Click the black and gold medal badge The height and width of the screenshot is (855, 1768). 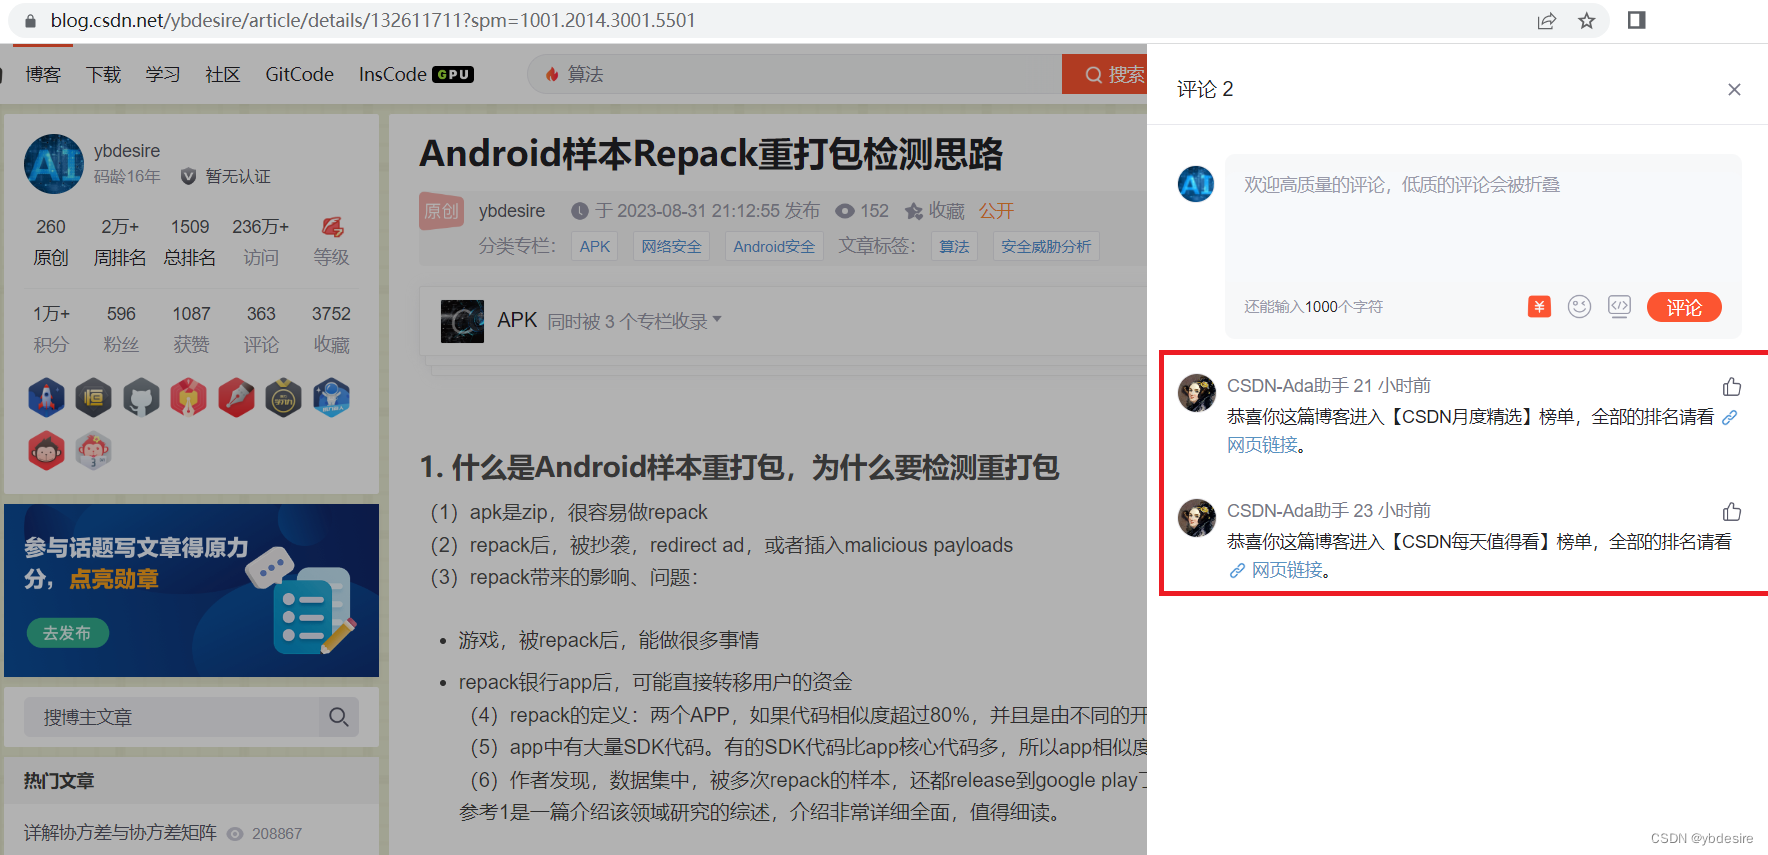[283, 398]
